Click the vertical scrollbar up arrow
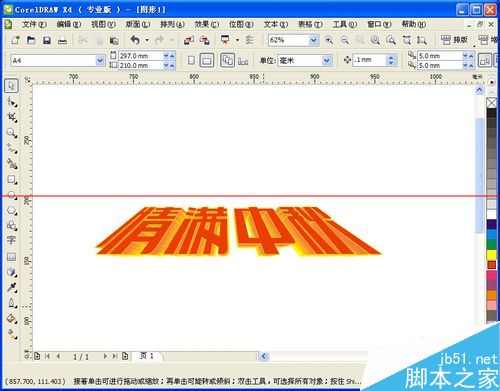Viewport: 500px width, 391px height. click(x=479, y=89)
